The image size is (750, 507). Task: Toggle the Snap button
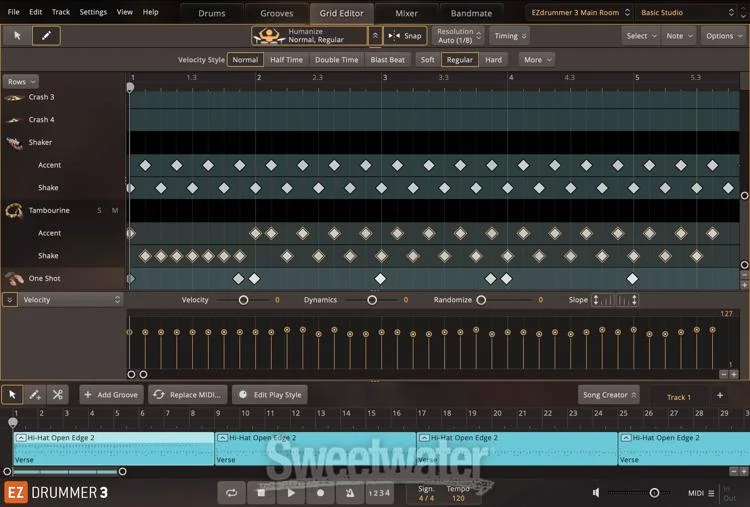405,35
